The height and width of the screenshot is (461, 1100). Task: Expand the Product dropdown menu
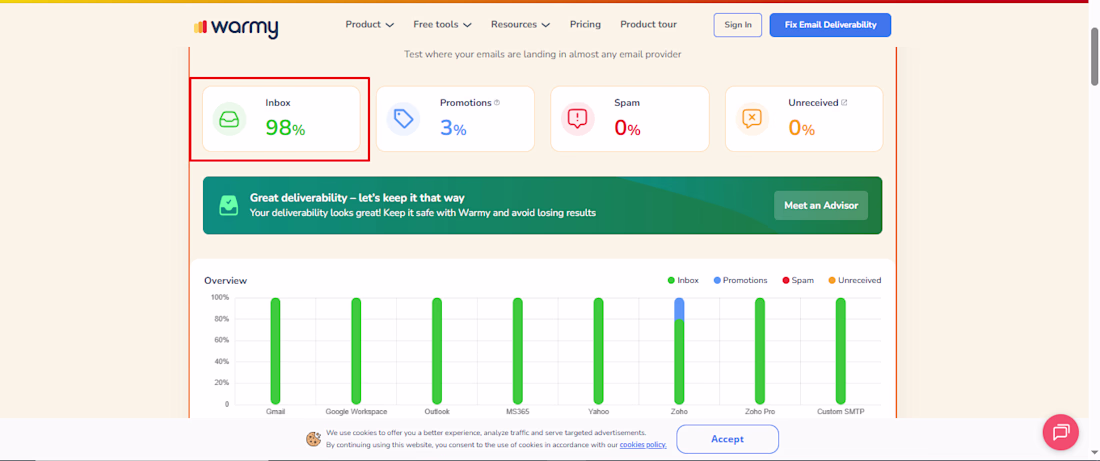370,25
